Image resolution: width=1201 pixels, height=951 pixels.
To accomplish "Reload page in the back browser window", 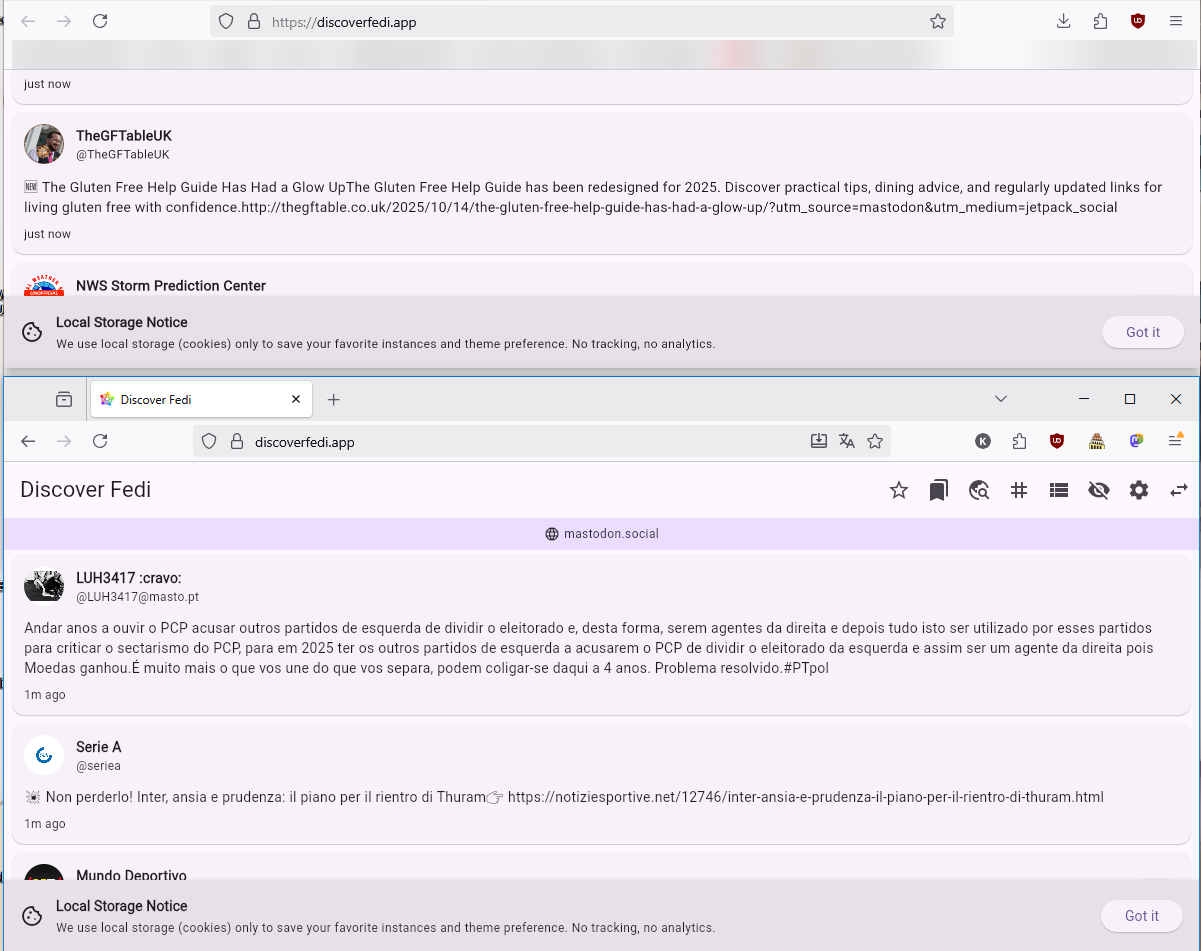I will (x=100, y=21).
